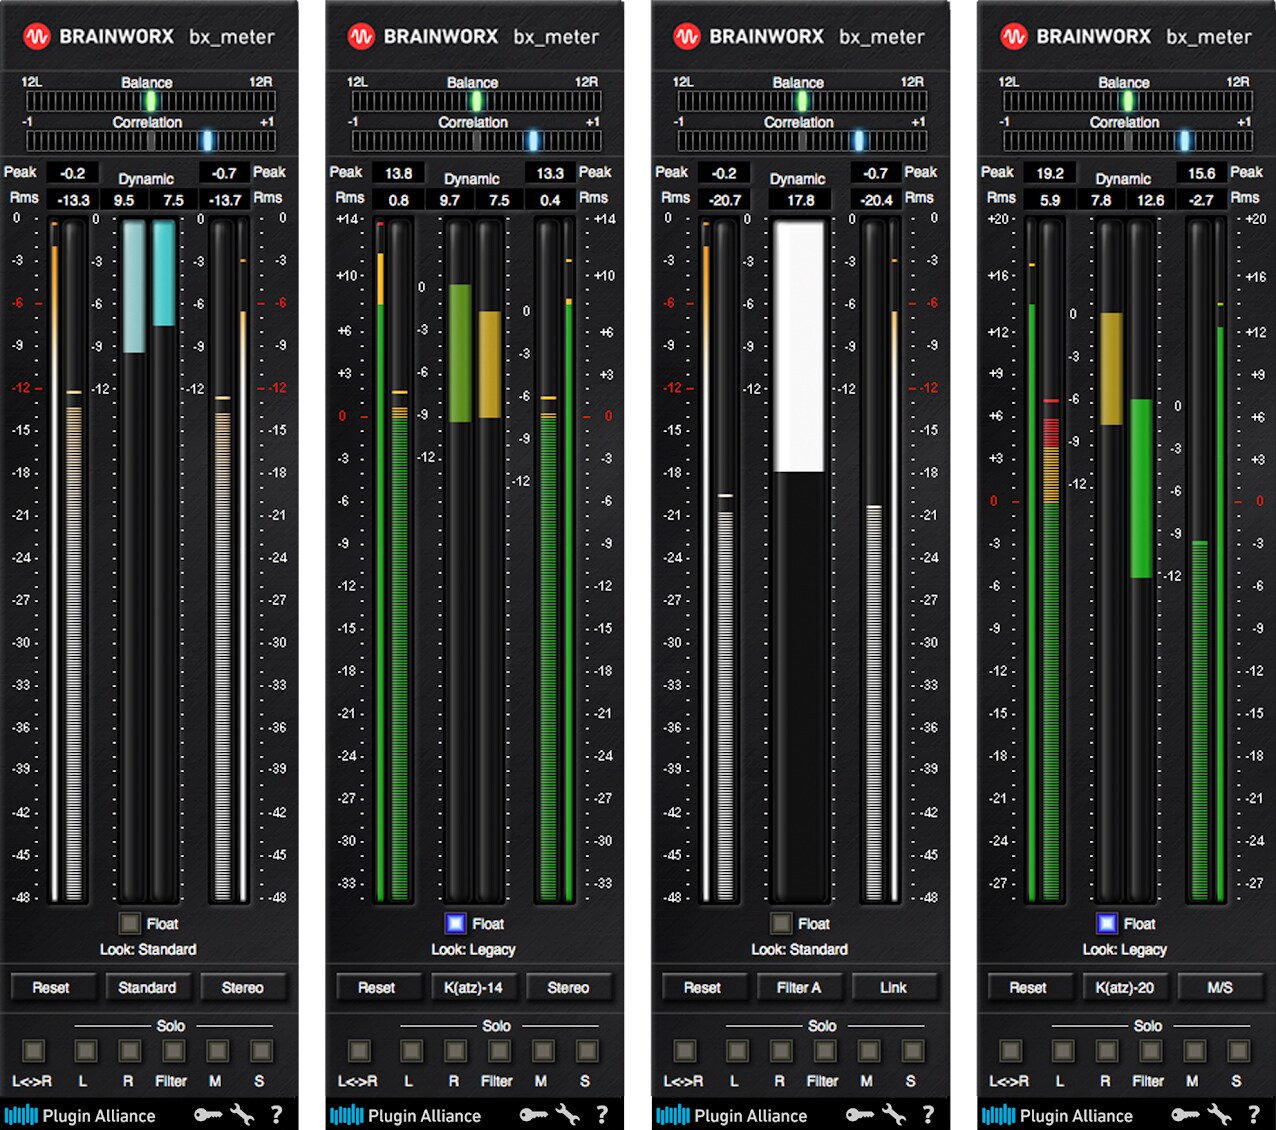Click the Plugin Alliance logo in the Filter A meter
1276x1130 pixels.
pos(732,1115)
